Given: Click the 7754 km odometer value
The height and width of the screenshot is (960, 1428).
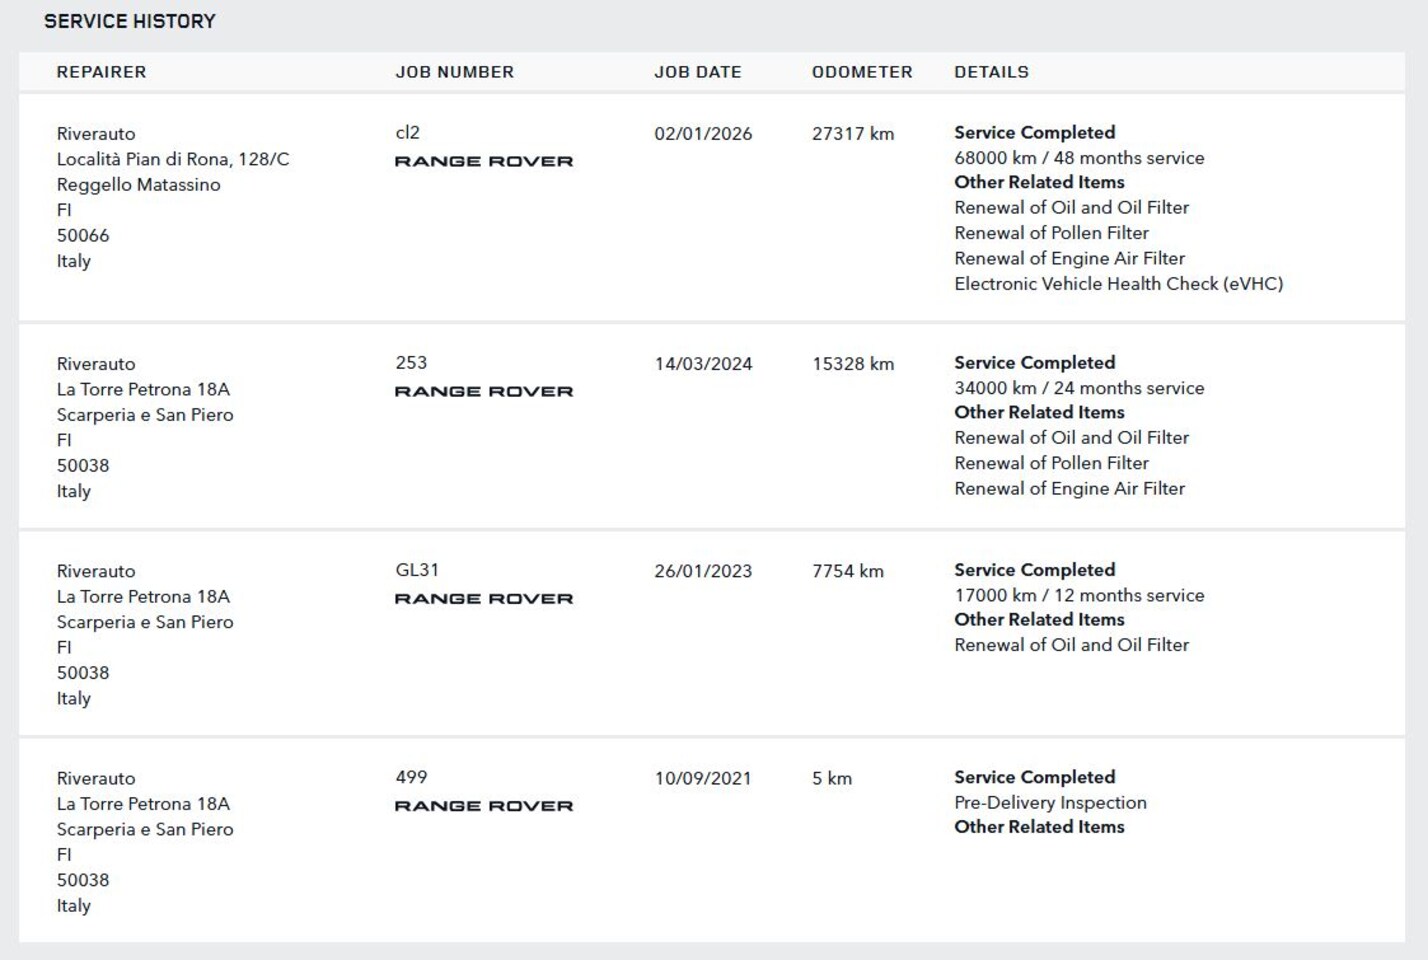Looking at the screenshot, I should [848, 571].
